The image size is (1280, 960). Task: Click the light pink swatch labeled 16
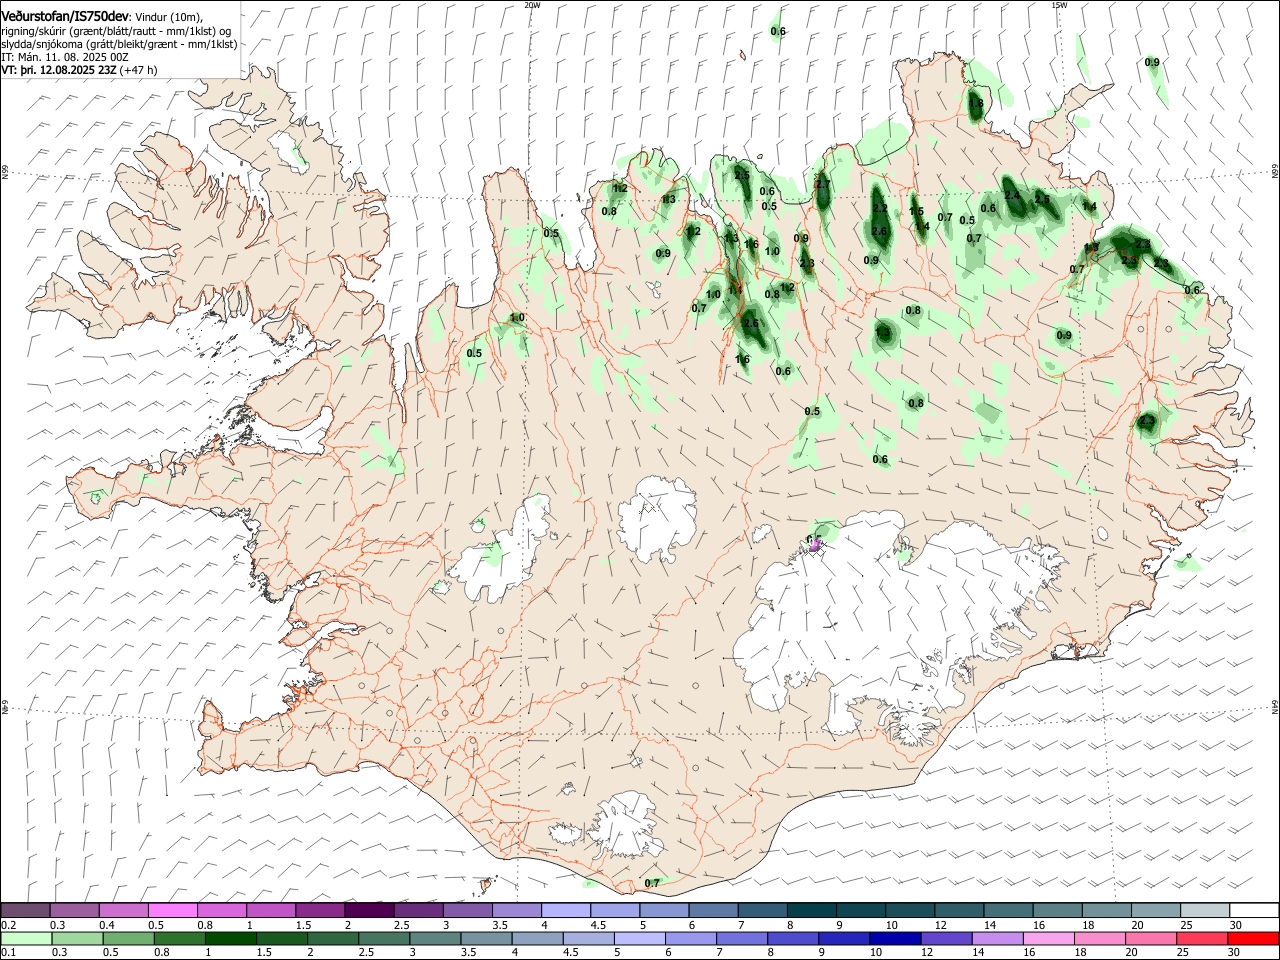(1048, 938)
